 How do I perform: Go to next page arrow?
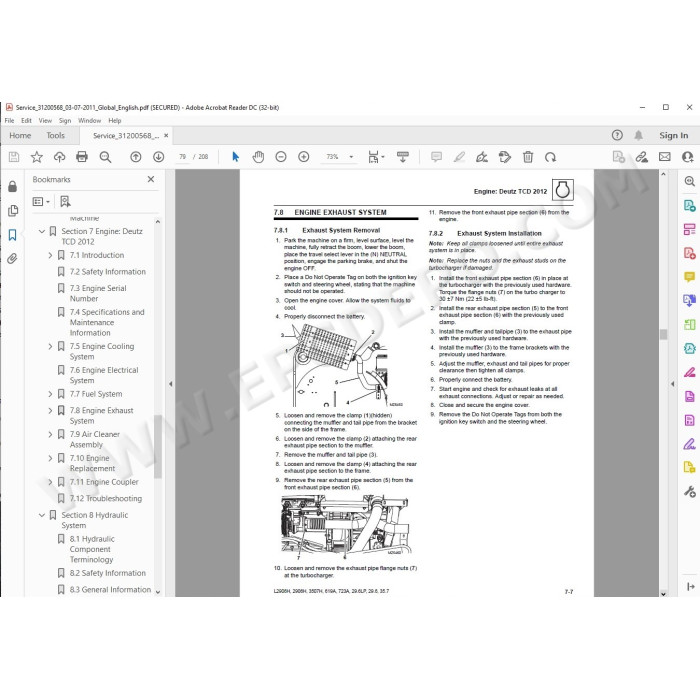[x=158, y=157]
